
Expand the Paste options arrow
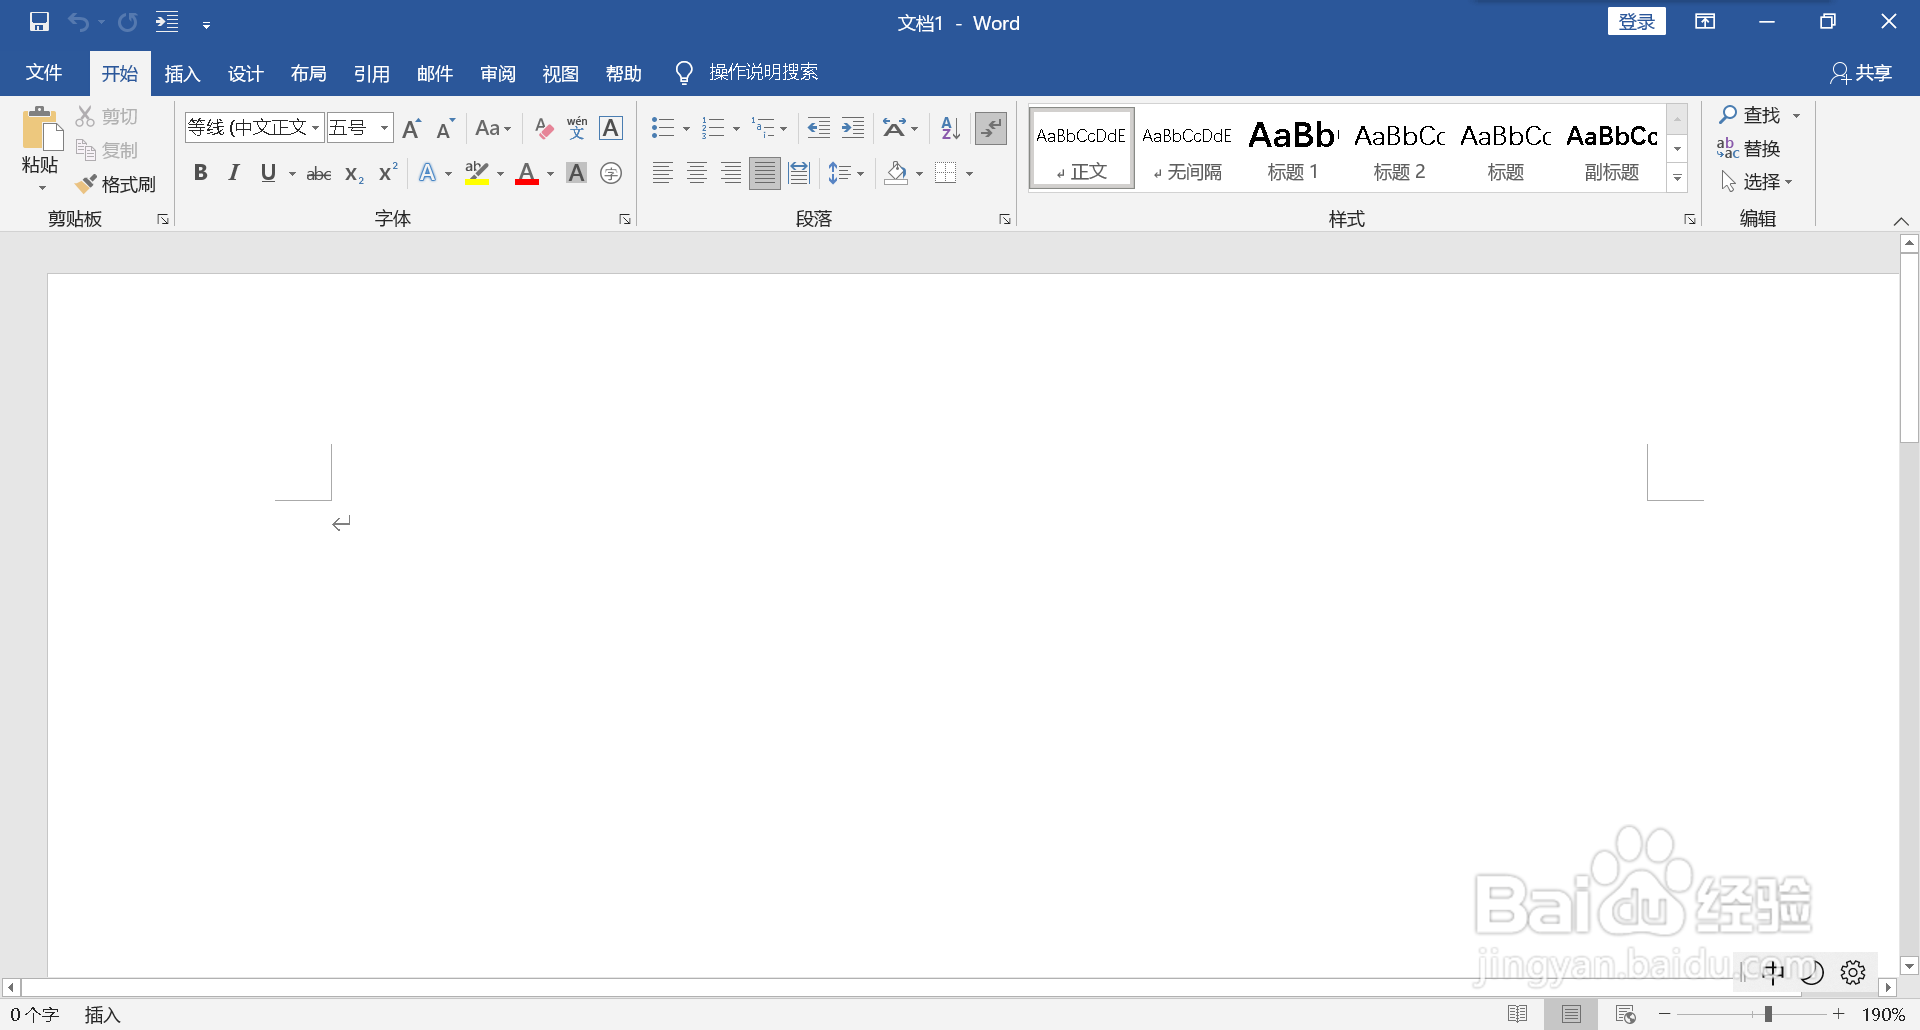click(42, 188)
